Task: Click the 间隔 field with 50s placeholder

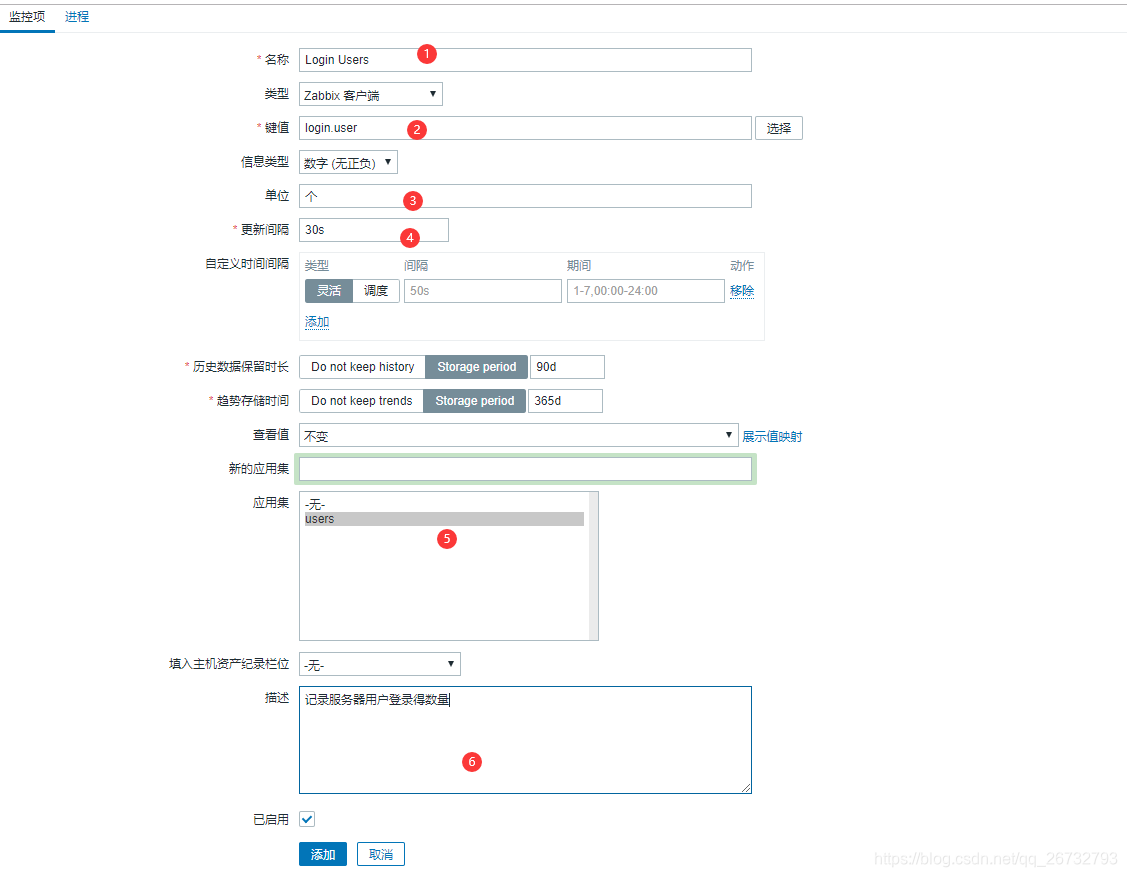Action: tap(482, 290)
